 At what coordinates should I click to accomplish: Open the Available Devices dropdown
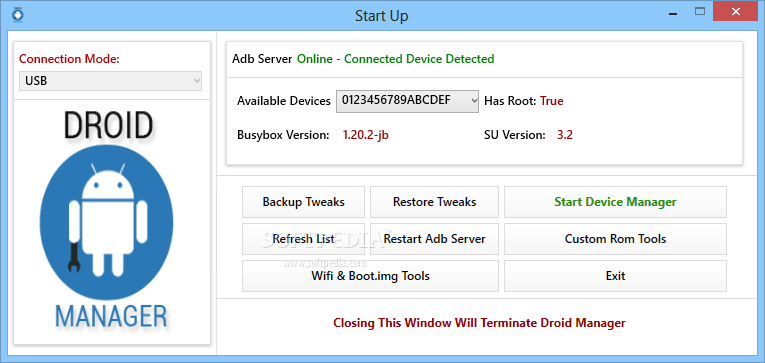pyautogui.click(x=407, y=101)
